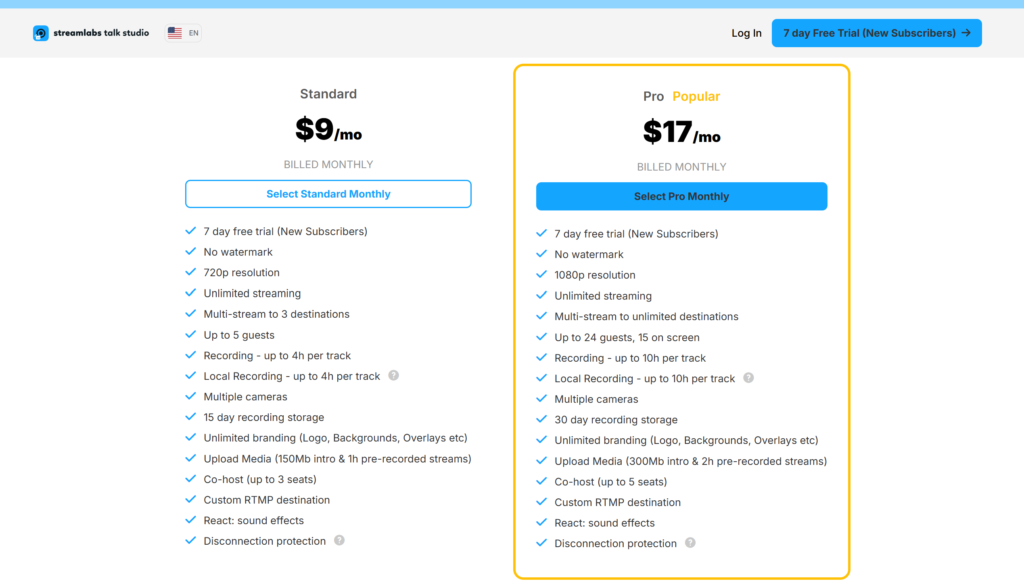
Task: Open the EN language dropdown
Action: 183,31
